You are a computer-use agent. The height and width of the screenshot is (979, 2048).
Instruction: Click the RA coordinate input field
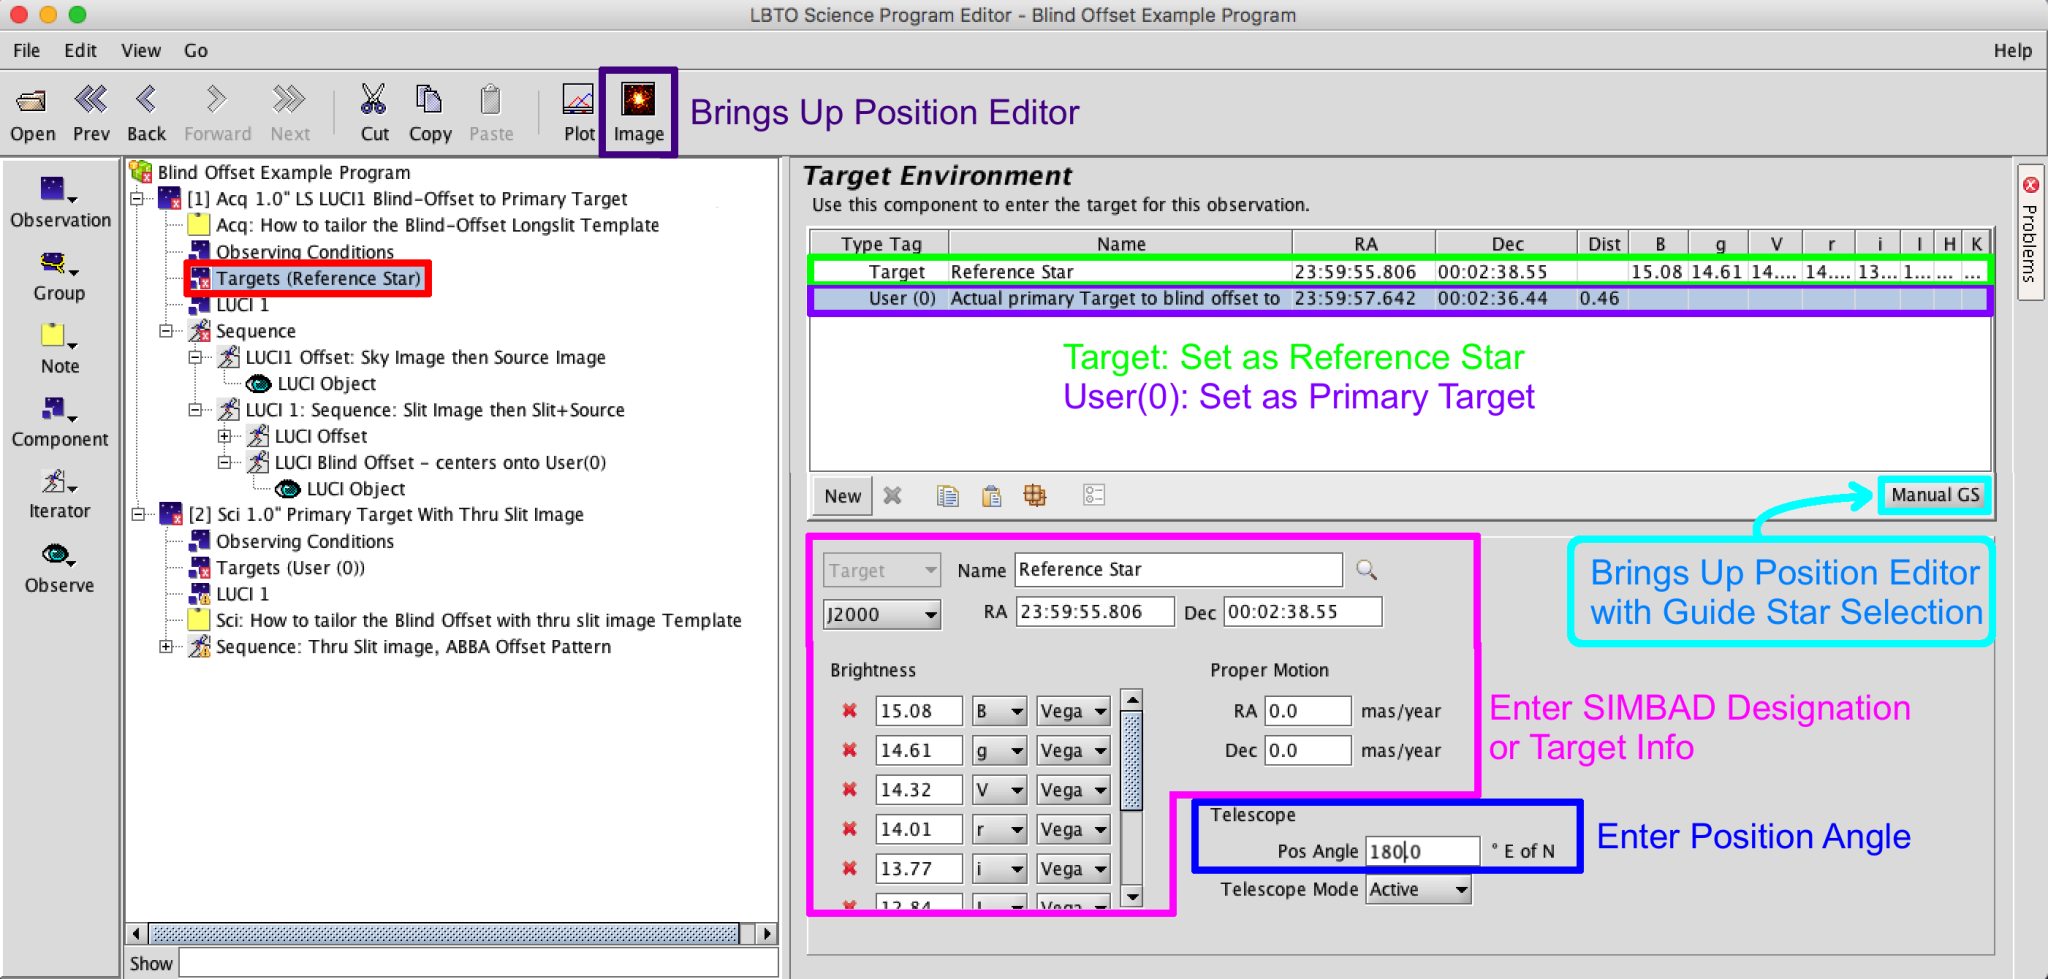click(1095, 612)
